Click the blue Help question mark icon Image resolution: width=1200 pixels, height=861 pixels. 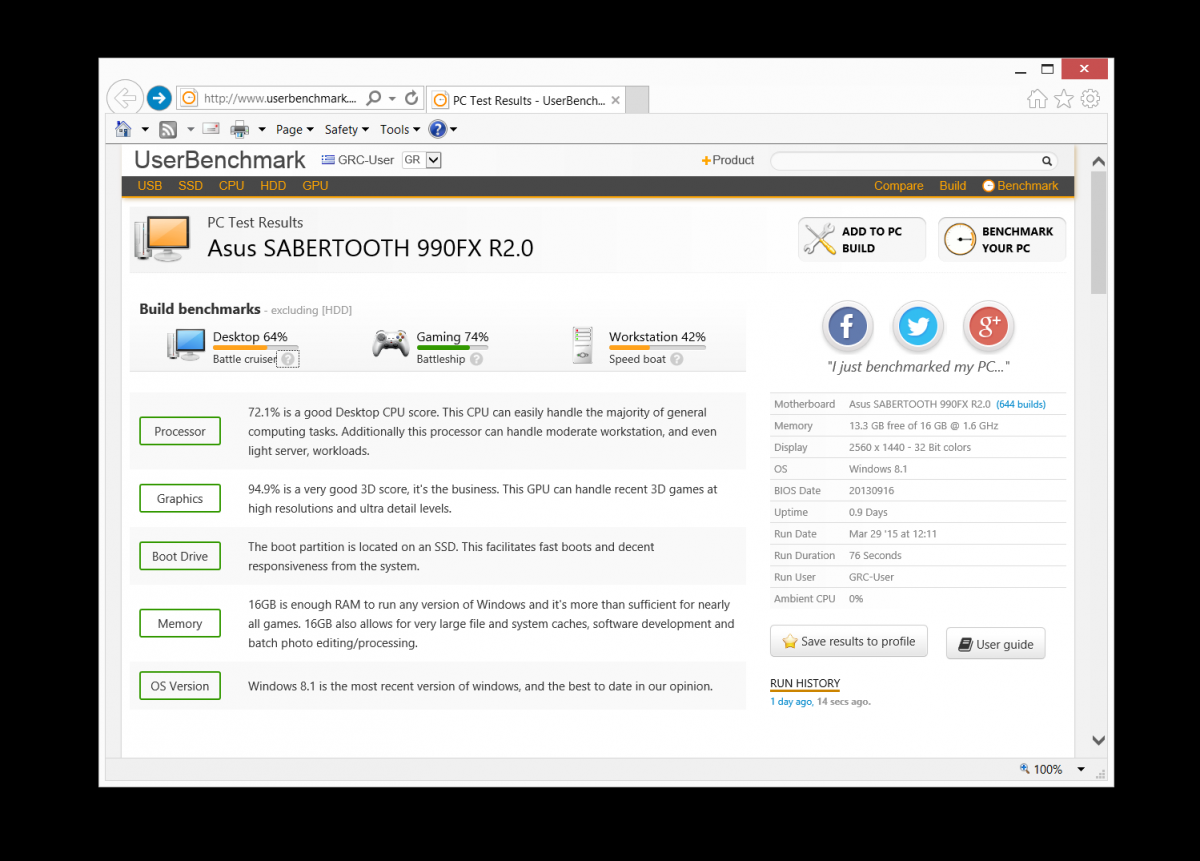point(437,129)
